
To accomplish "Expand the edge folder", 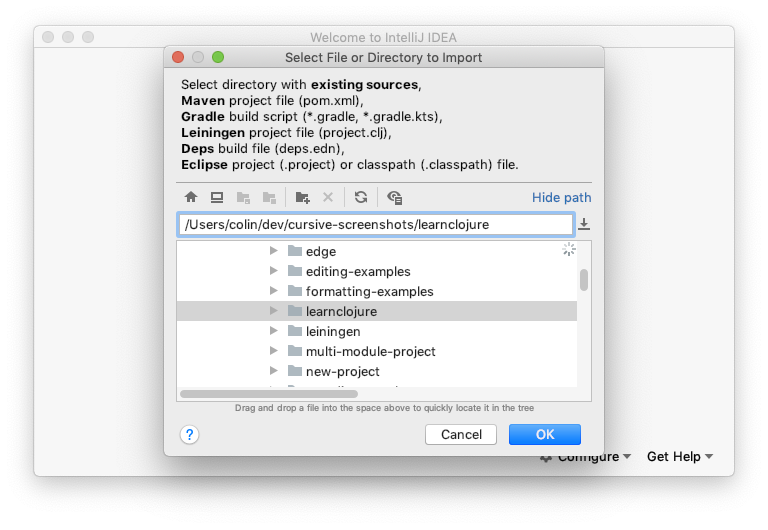I will pyautogui.click(x=274, y=251).
